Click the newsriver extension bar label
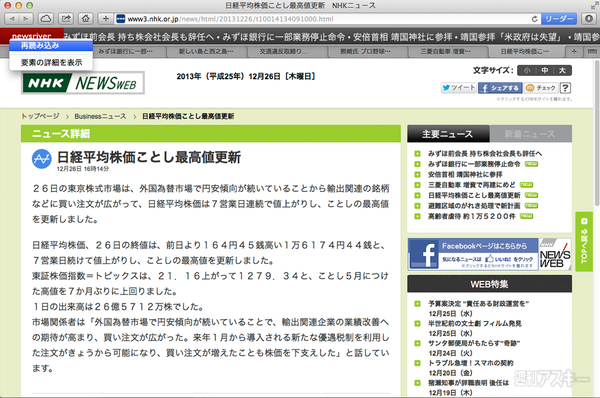This screenshot has height=398, width=600. [32, 36]
